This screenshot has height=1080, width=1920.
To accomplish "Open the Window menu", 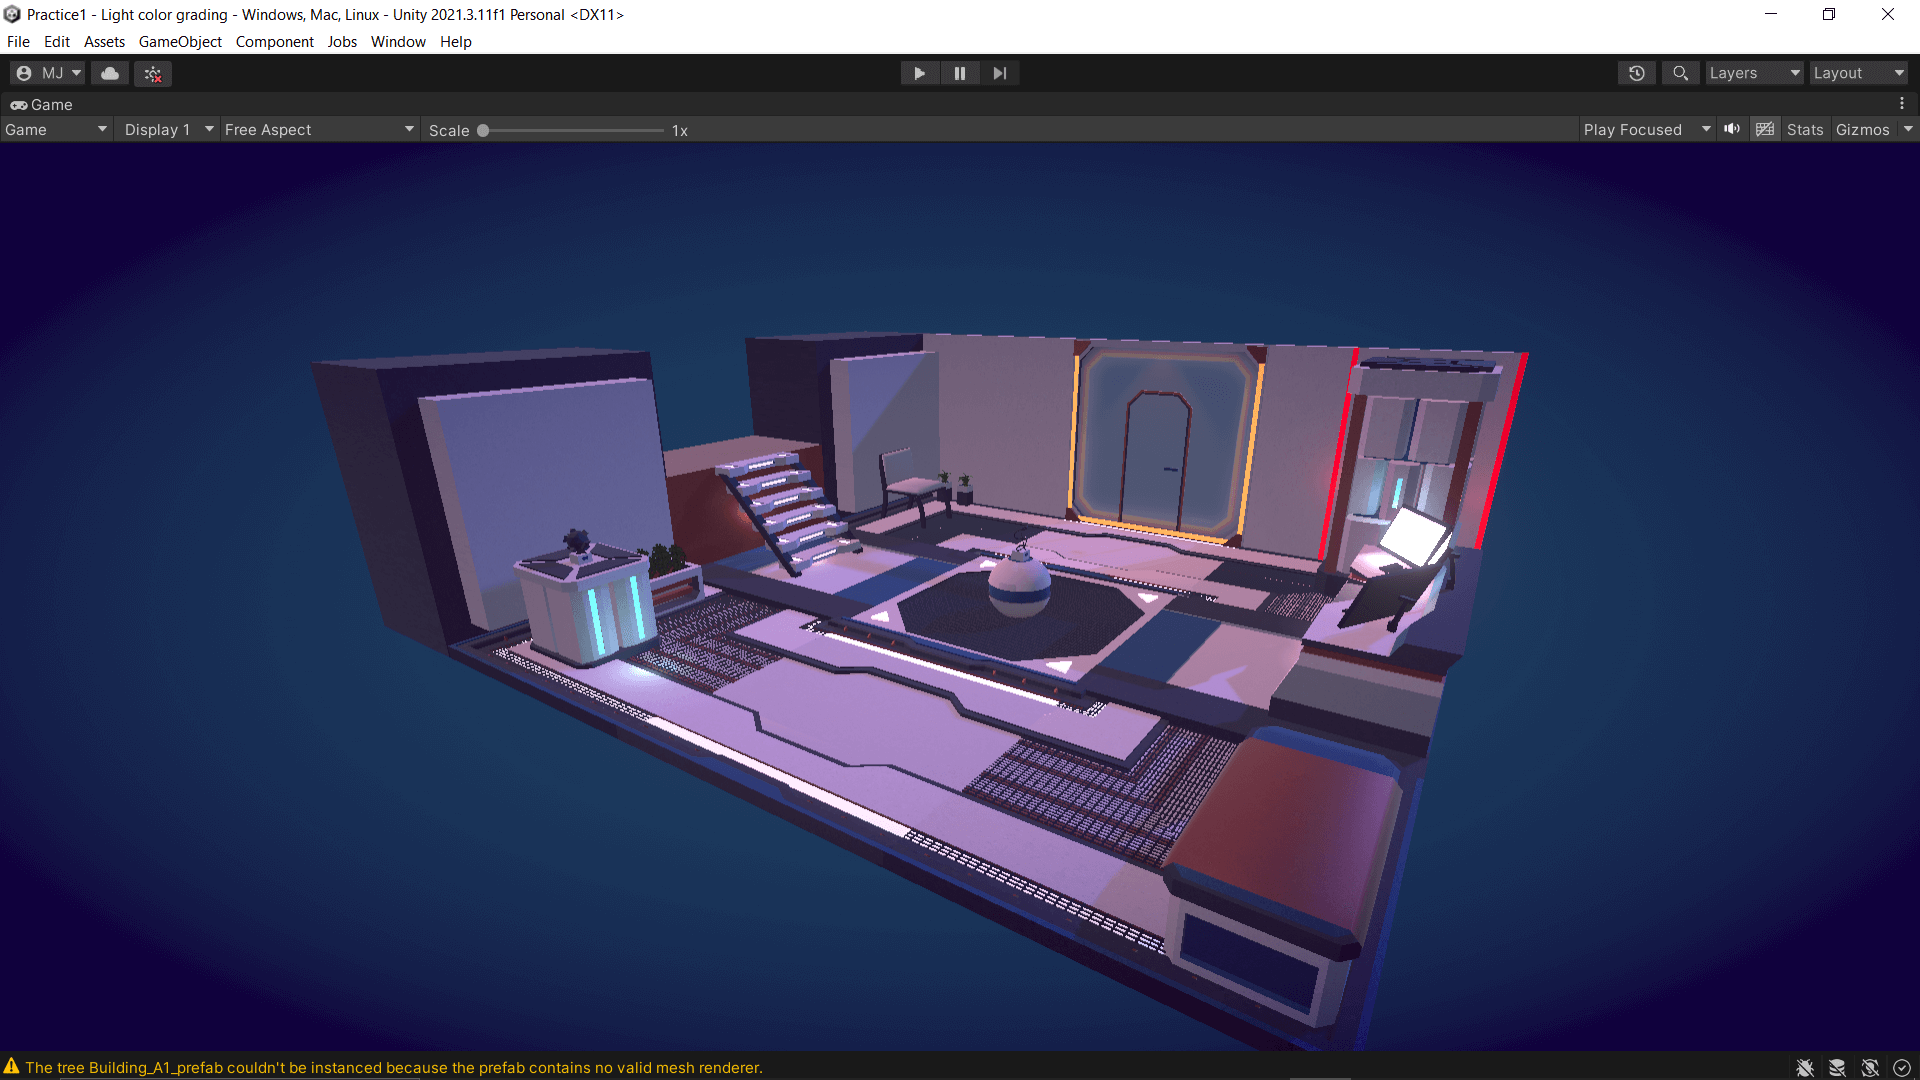I will 398,42.
